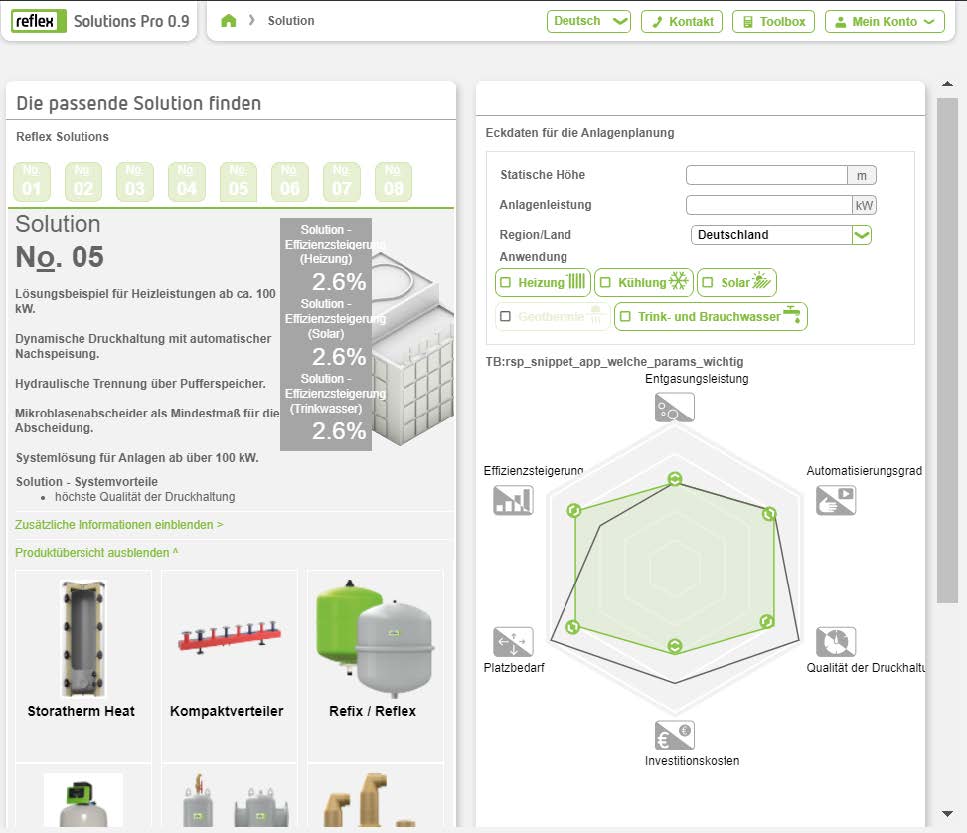Open Region/Land dropdown showing Deutschland
Viewport: 967px width, 833px height.
coord(781,235)
